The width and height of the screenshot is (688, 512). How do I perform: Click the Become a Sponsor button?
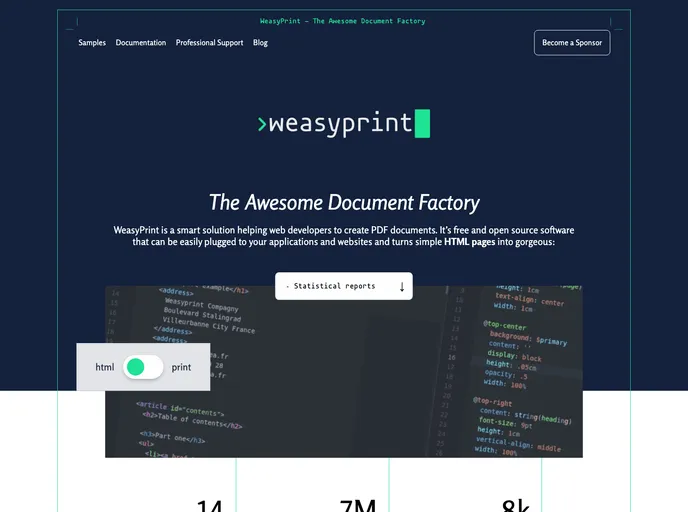pyautogui.click(x=572, y=43)
